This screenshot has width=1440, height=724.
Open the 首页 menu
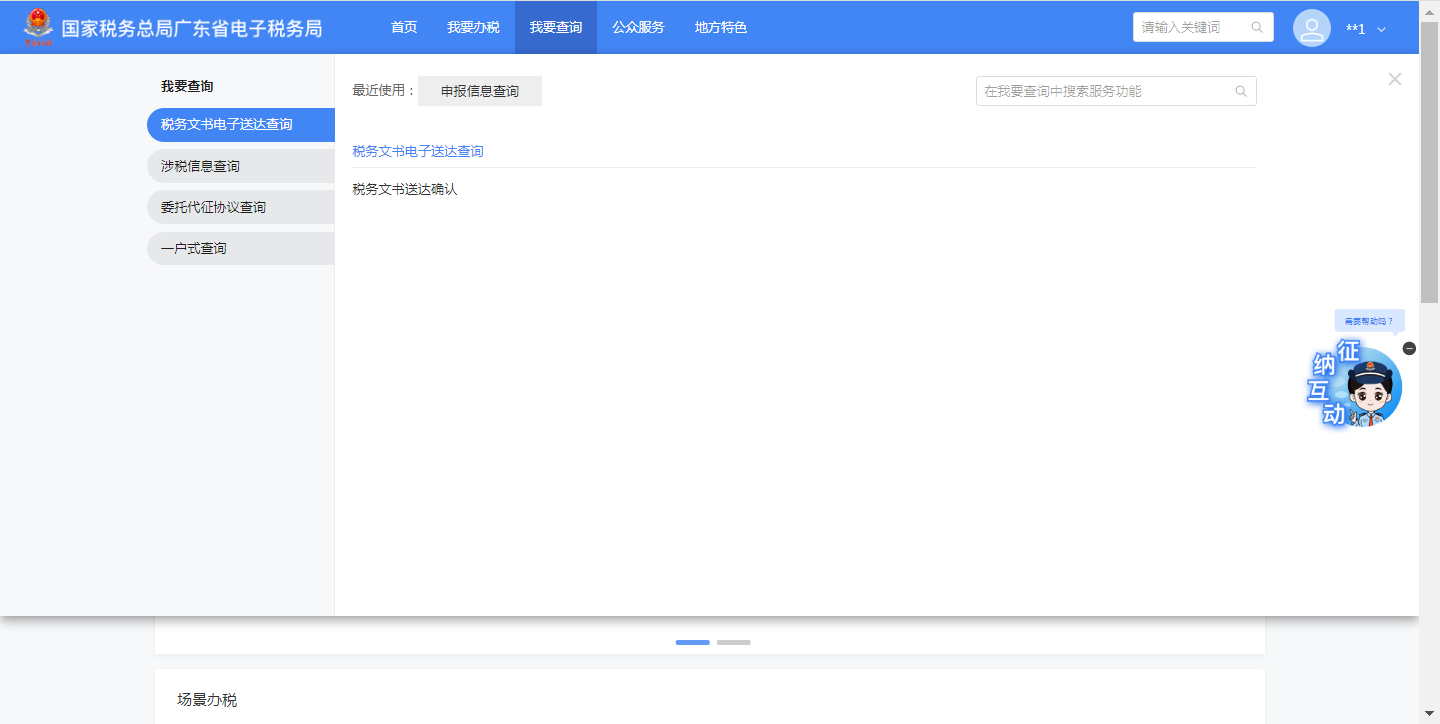click(x=404, y=28)
